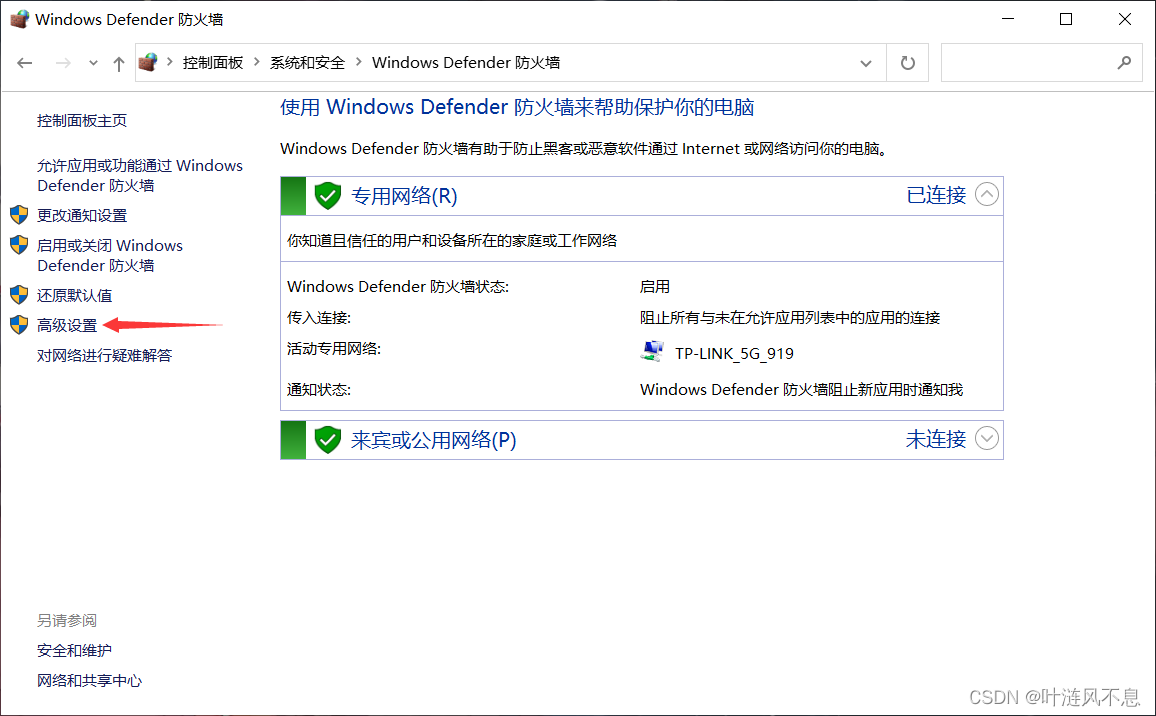Click the firewall icon in the address bar
1156x716 pixels.
pyautogui.click(x=148, y=63)
